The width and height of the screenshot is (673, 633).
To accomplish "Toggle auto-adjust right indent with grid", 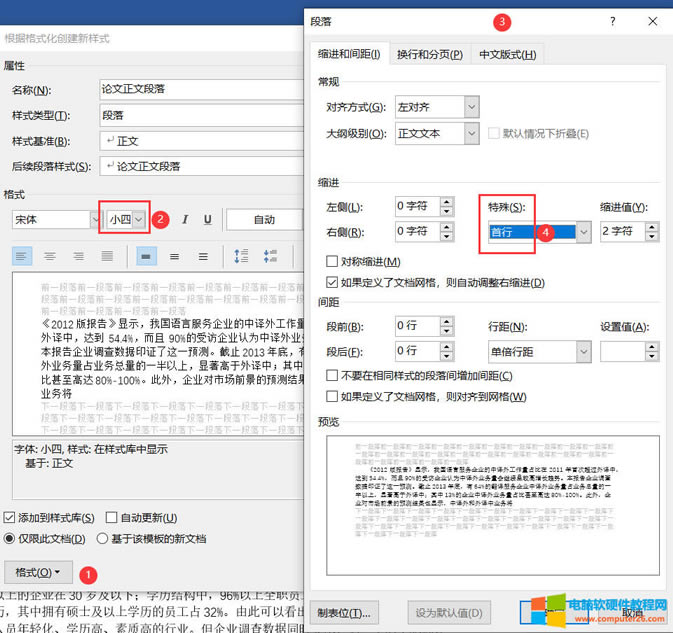I will coord(332,282).
